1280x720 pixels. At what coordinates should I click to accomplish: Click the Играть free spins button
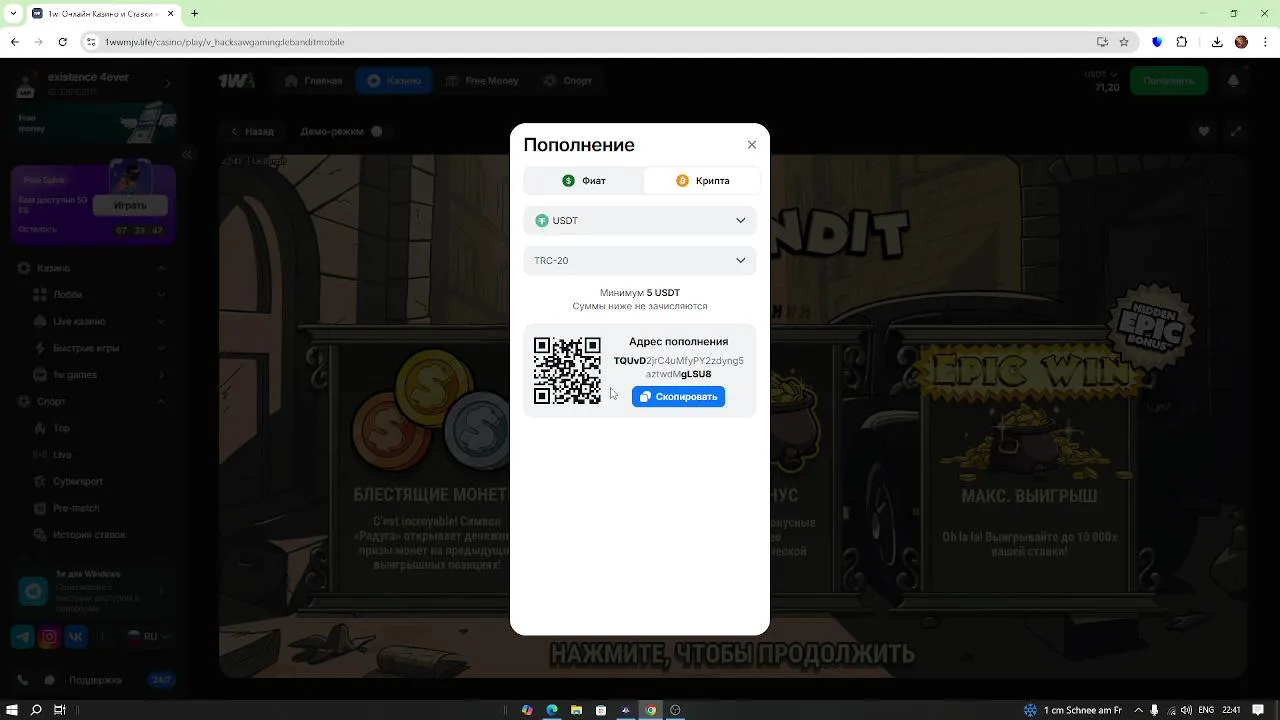pos(130,206)
